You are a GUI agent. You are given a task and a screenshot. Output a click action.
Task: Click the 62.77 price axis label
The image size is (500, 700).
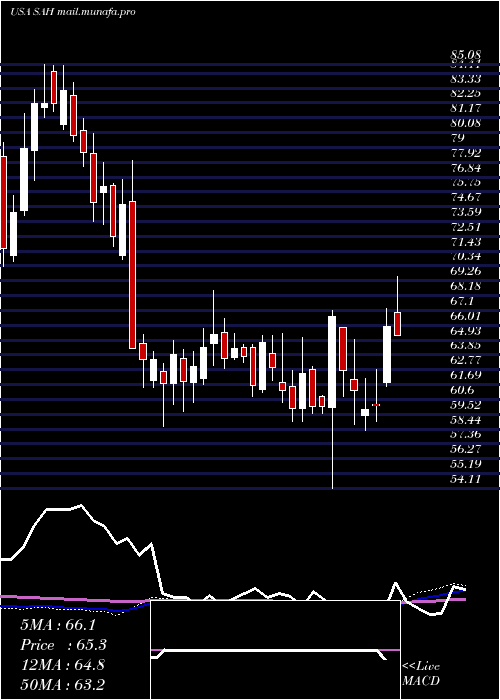tap(466, 360)
